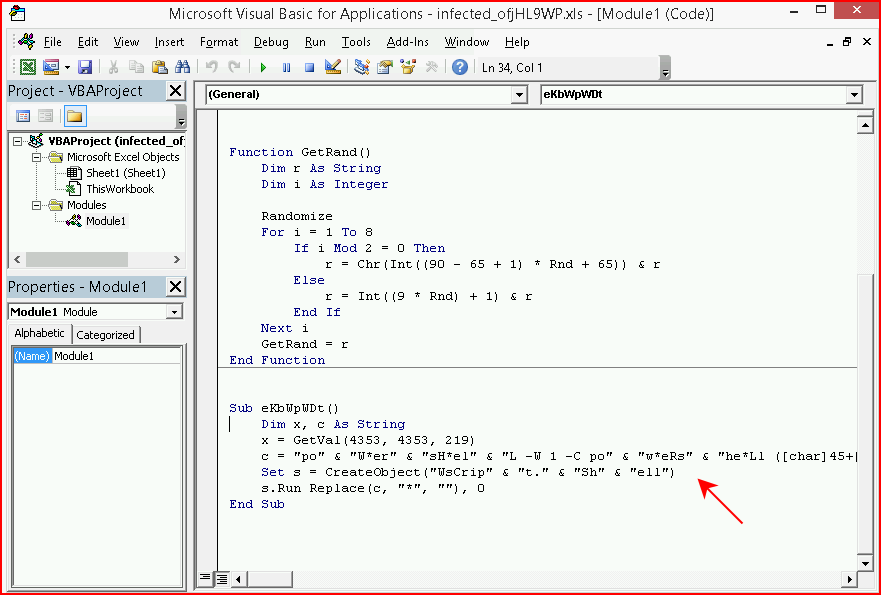This screenshot has height=595, width=881.
Task: Open the Format menu
Action: [219, 42]
